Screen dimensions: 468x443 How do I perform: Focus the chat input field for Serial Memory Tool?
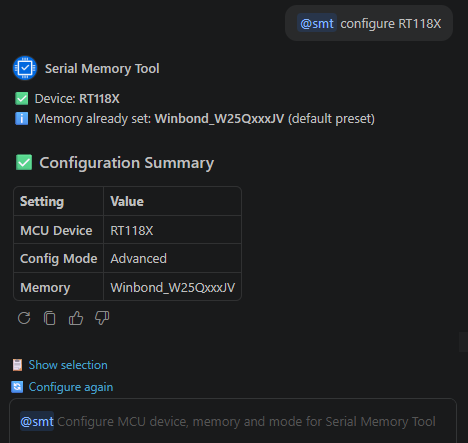click(x=233, y=421)
